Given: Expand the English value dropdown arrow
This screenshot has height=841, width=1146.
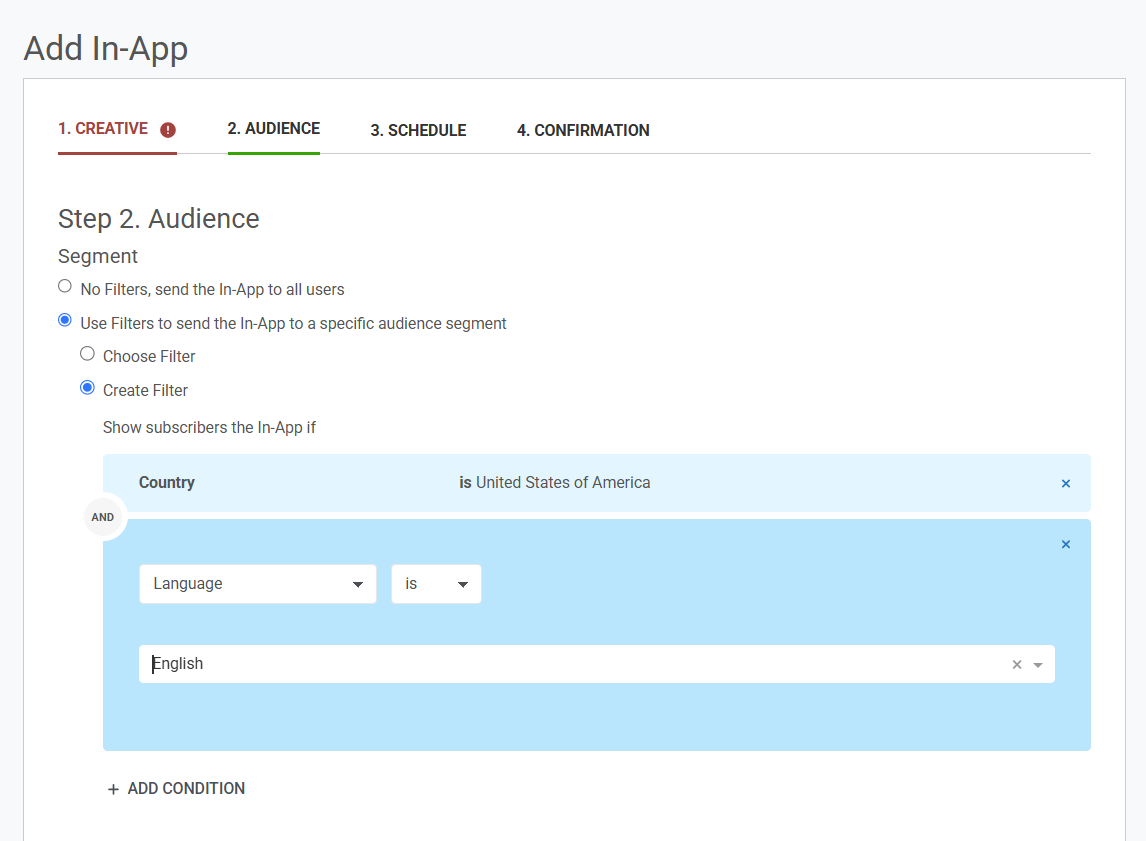Looking at the screenshot, I should [1038, 665].
